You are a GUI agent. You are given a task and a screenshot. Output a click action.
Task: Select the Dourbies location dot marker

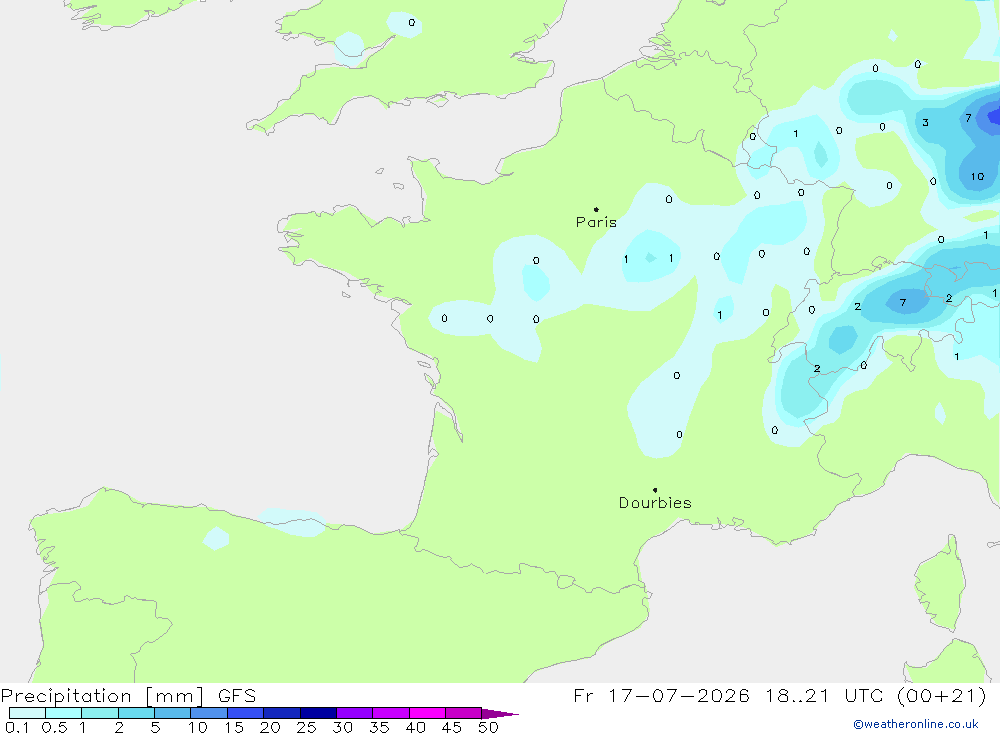pos(655,490)
